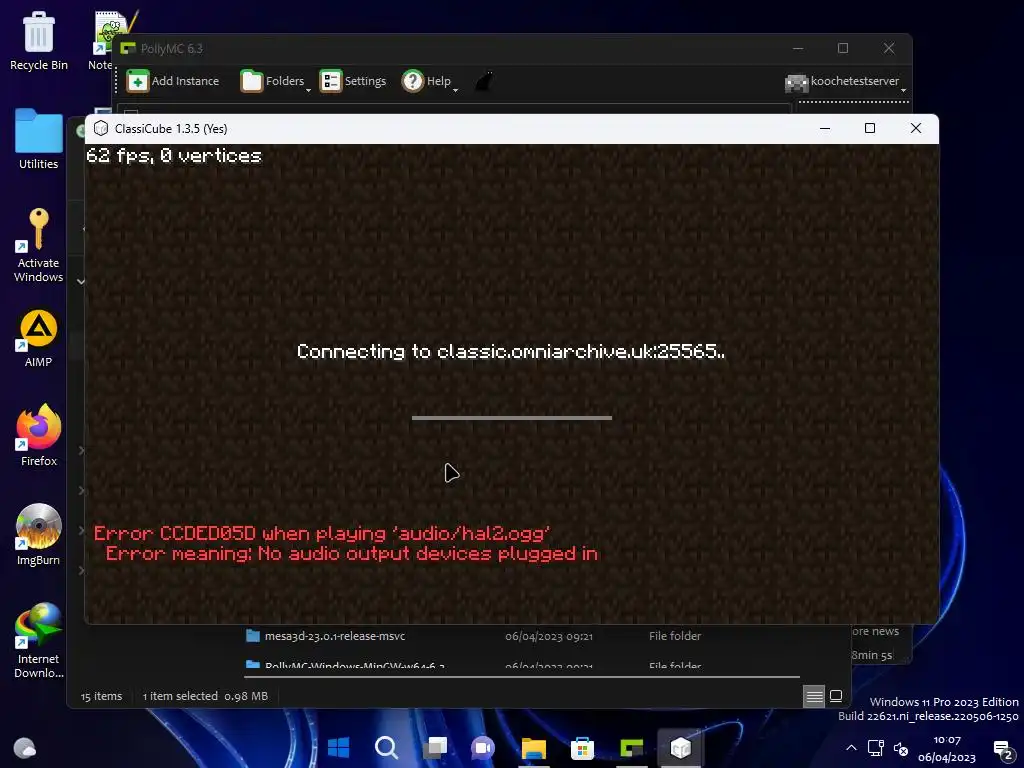Screen dimensions: 1024x768
Task: Open the Help menu in PollyMC
Action: (429, 81)
